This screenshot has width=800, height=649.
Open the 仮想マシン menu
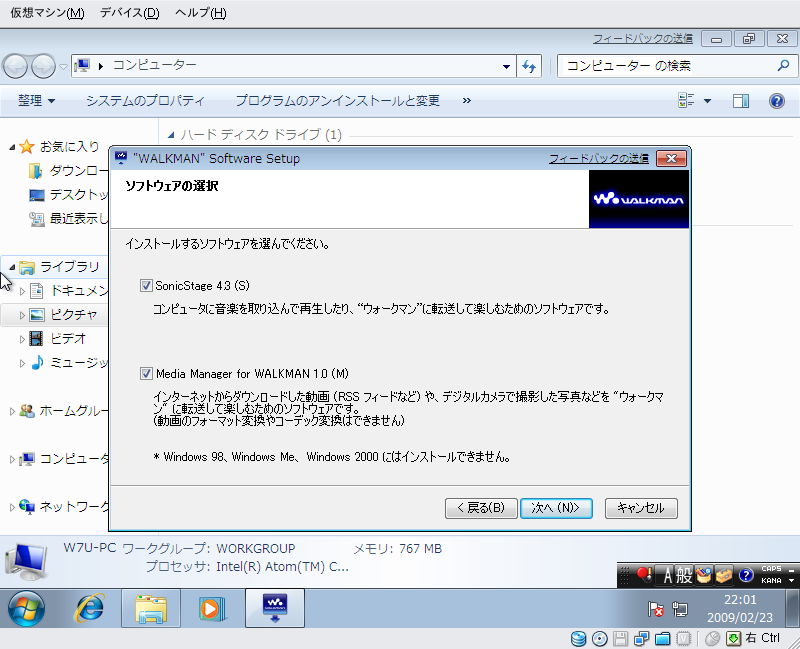(47, 13)
